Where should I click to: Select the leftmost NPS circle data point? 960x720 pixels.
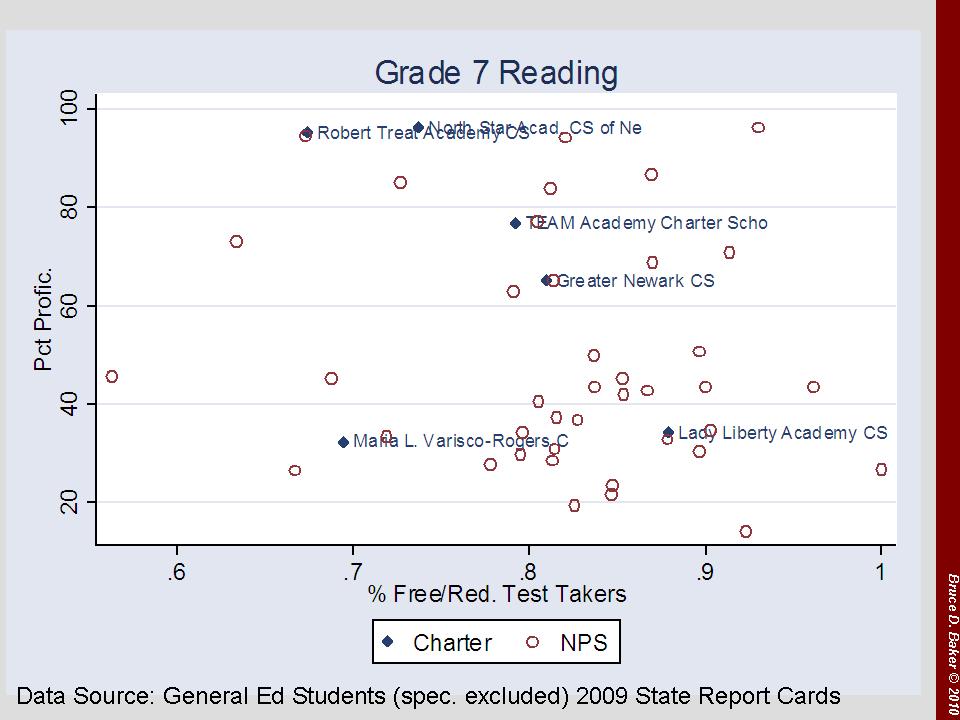pyautogui.click(x=111, y=377)
